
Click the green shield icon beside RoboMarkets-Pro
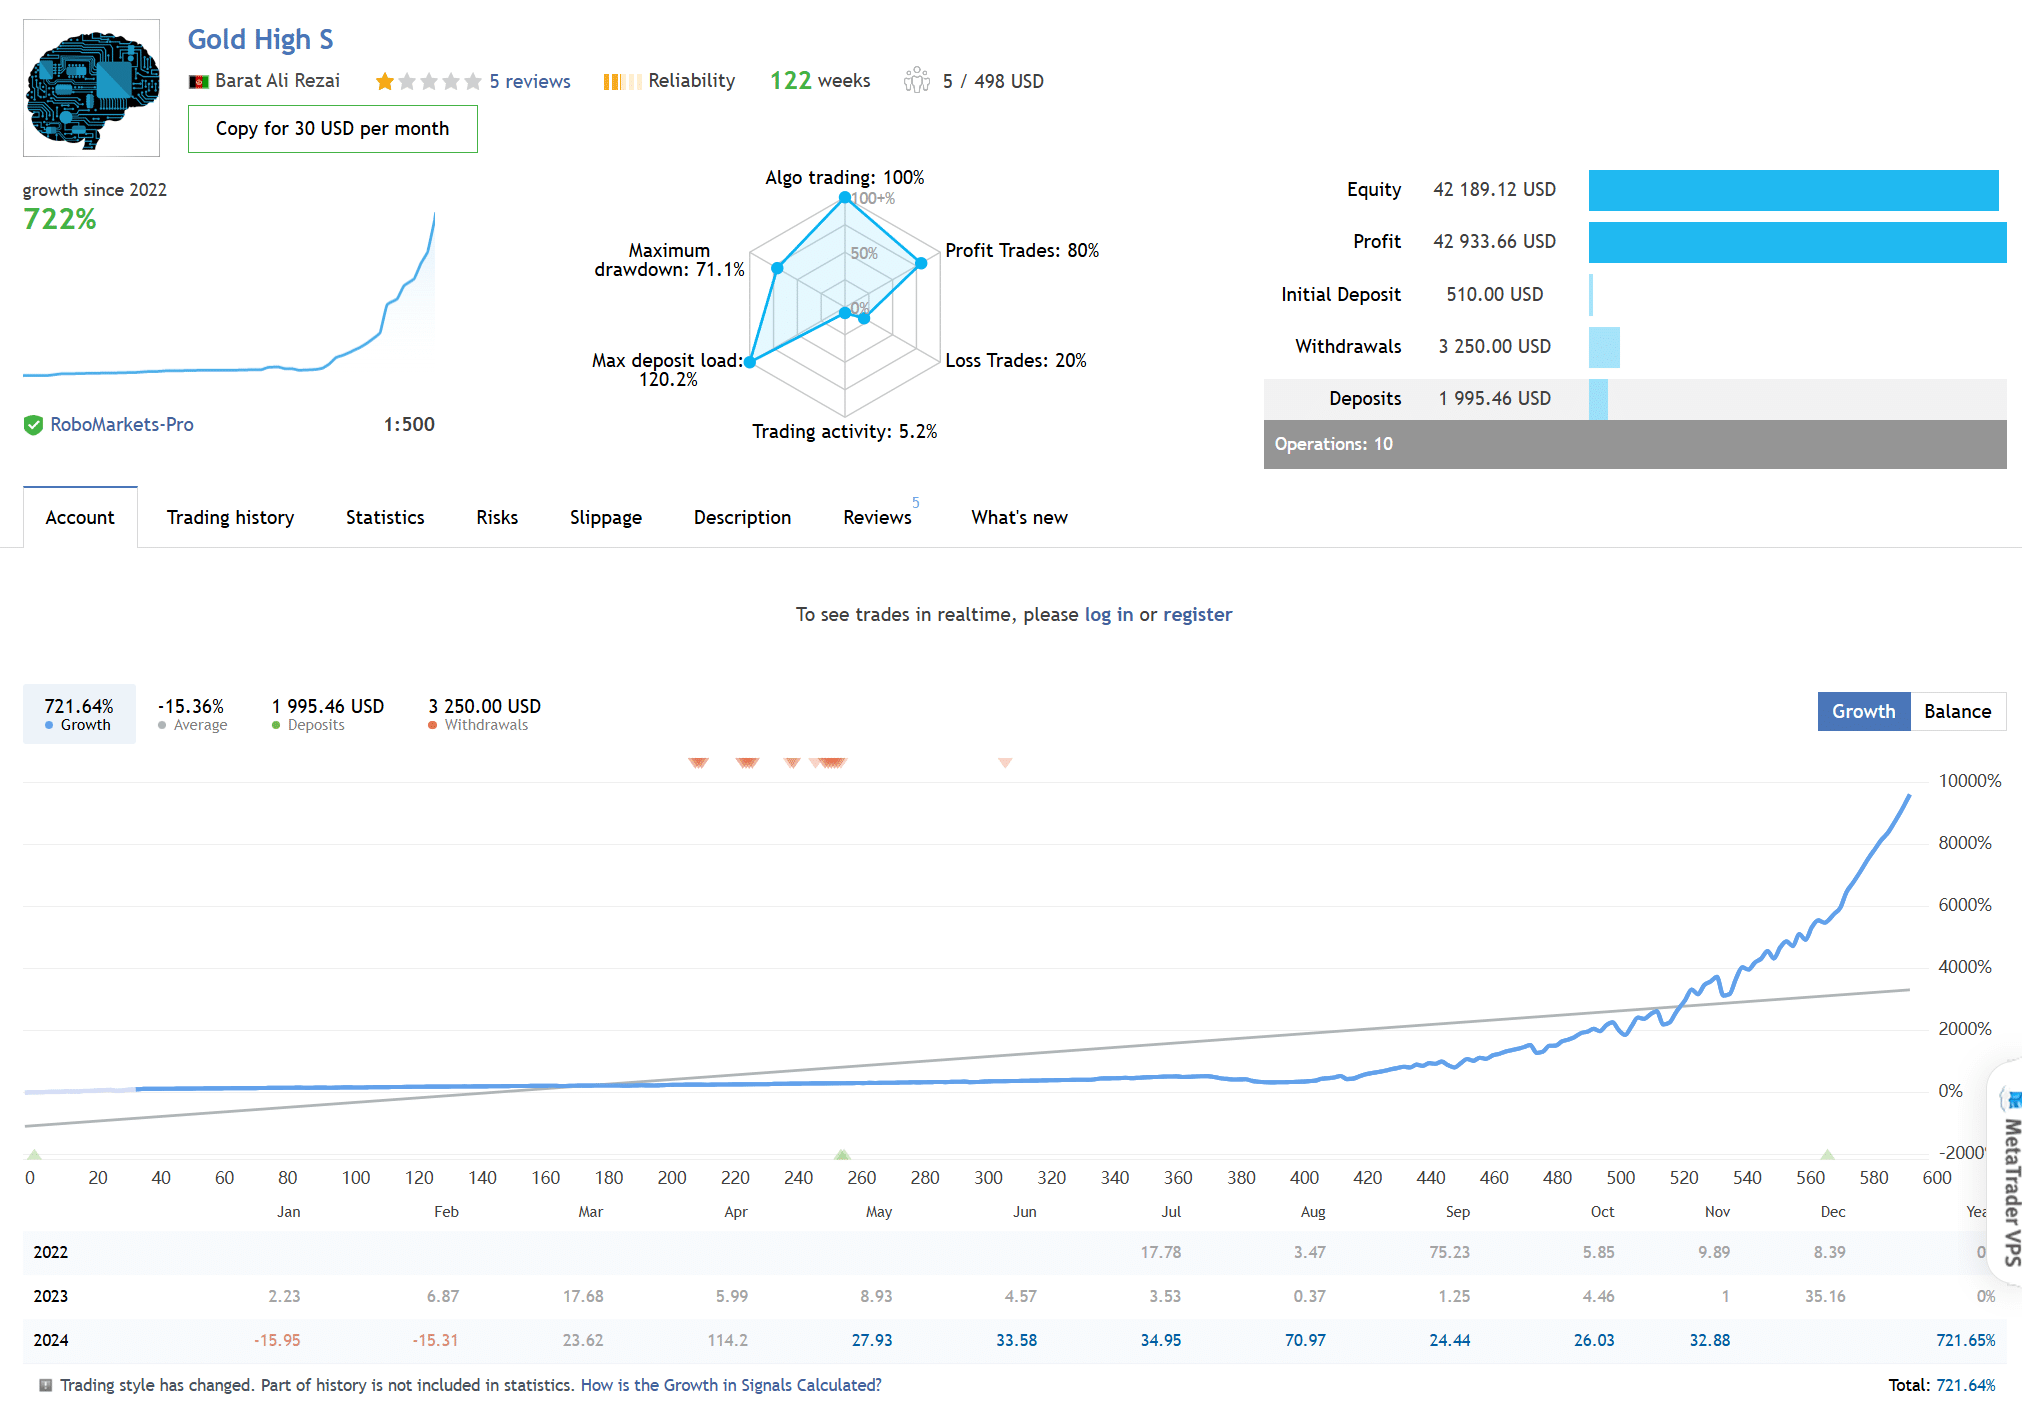33,425
